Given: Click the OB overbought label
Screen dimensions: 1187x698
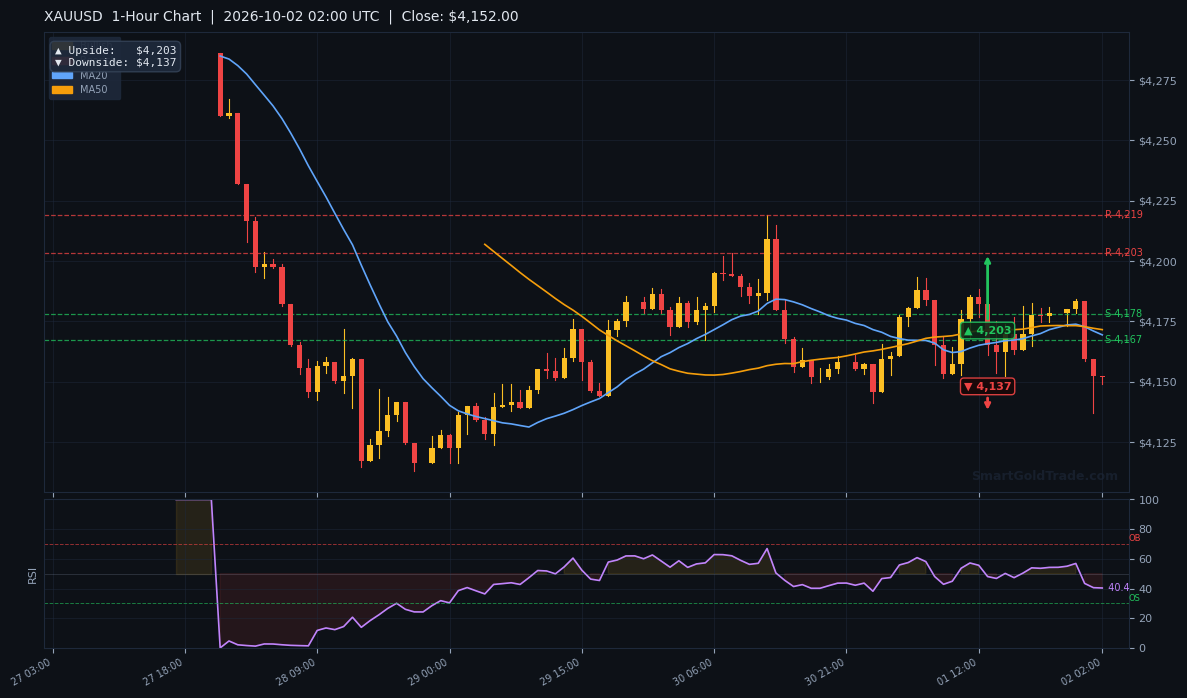Looking at the screenshot, I should click(1134, 538).
